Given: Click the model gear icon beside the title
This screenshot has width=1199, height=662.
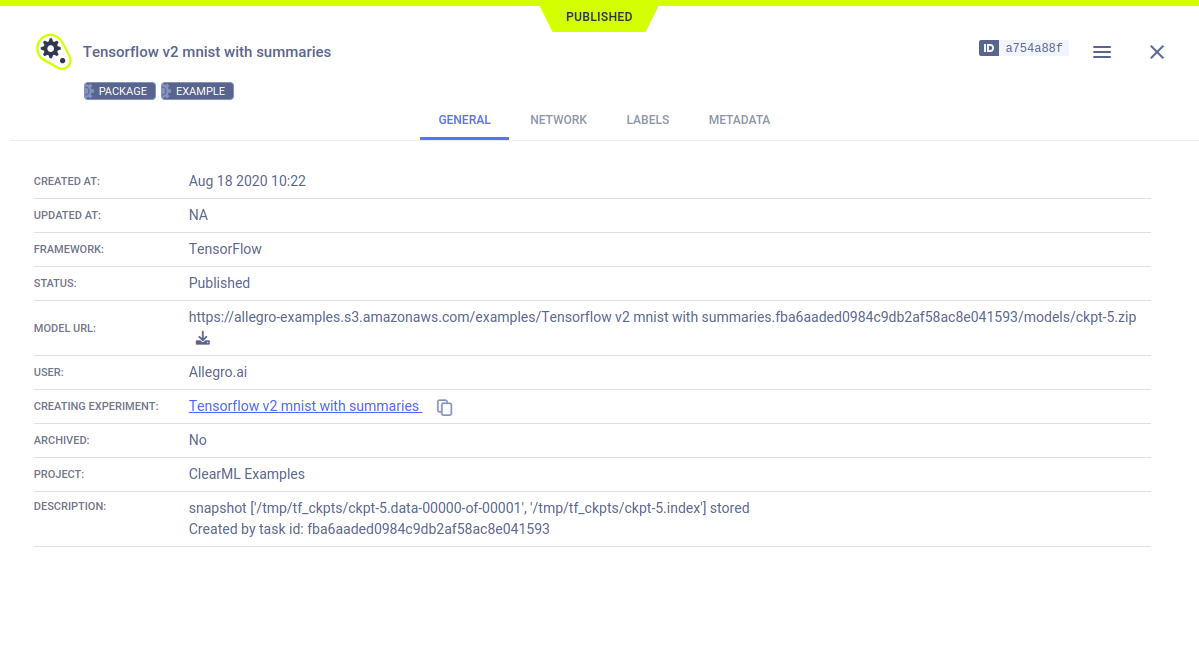Looking at the screenshot, I should click(51, 51).
